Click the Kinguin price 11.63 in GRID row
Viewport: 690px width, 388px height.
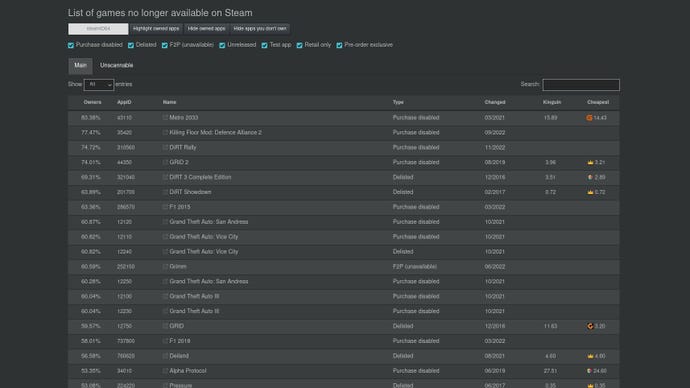(551, 326)
